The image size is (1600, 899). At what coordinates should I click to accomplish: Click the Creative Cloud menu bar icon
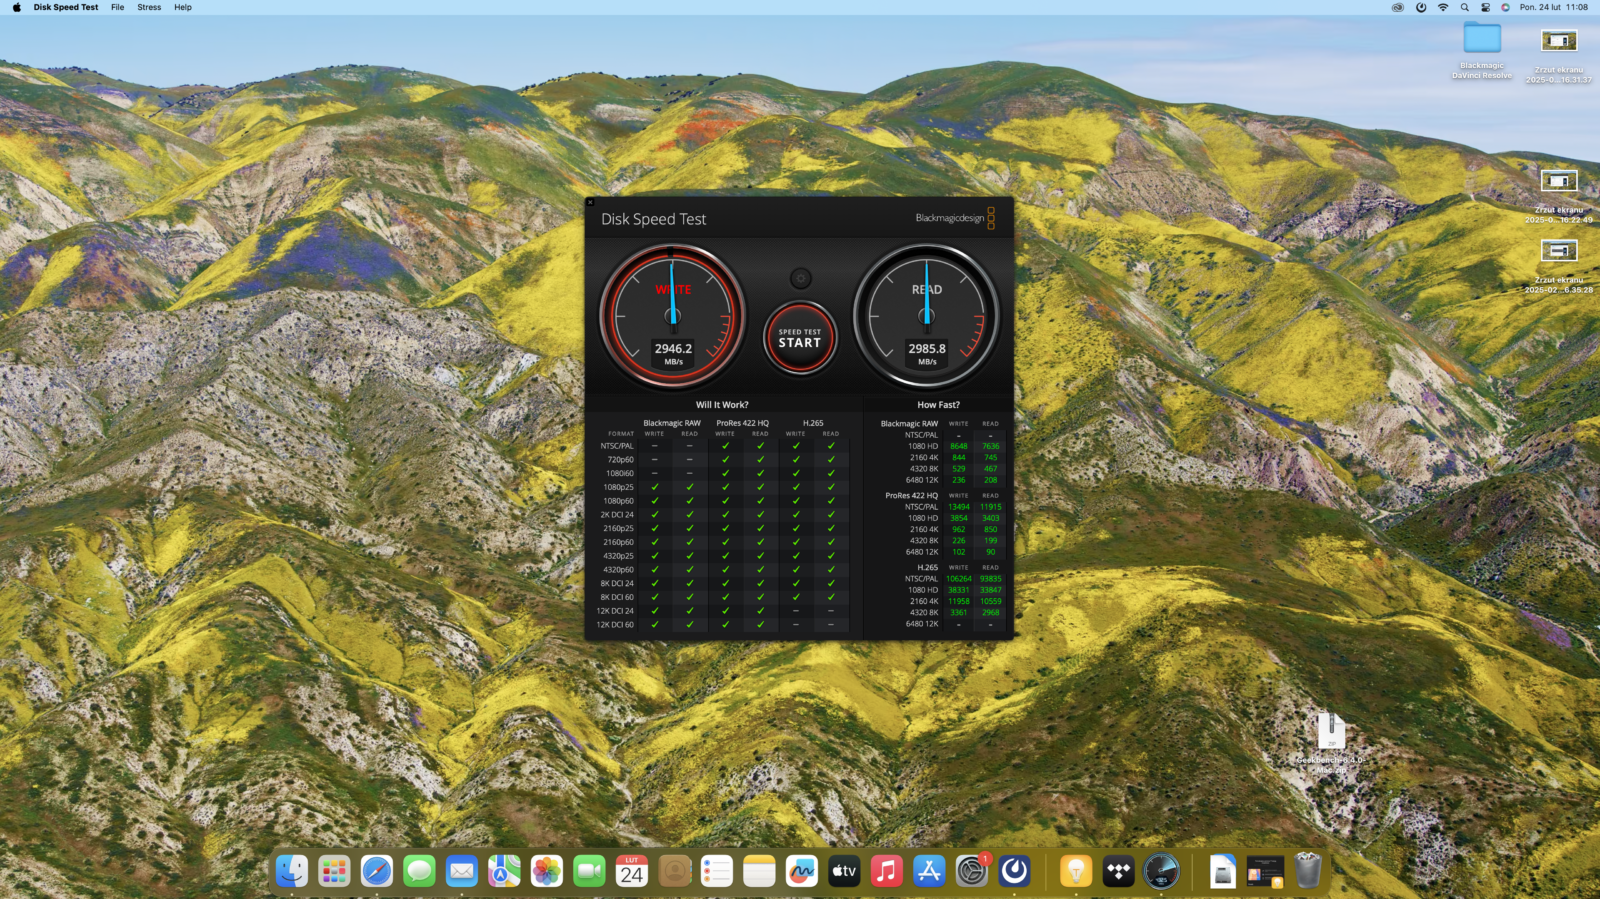click(x=1398, y=7)
